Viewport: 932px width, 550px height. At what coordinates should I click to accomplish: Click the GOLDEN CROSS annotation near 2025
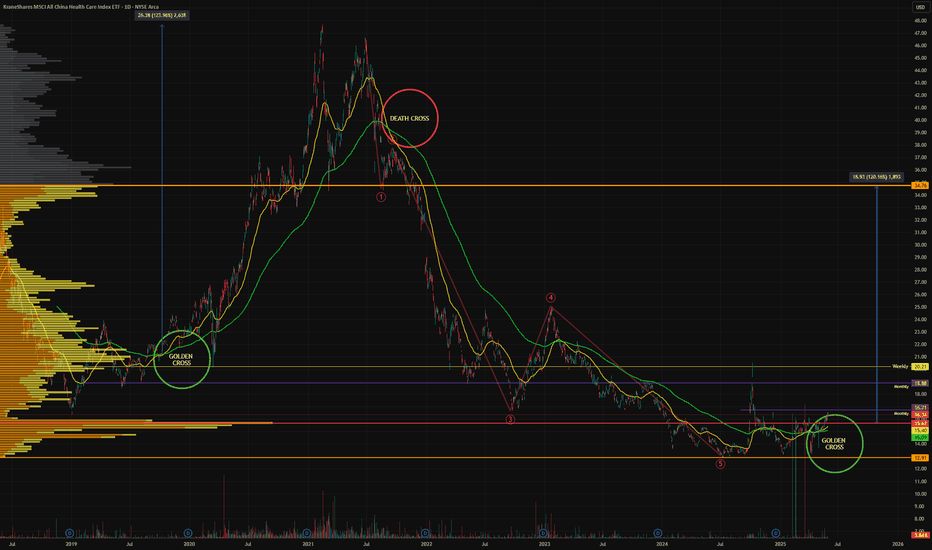click(834, 444)
